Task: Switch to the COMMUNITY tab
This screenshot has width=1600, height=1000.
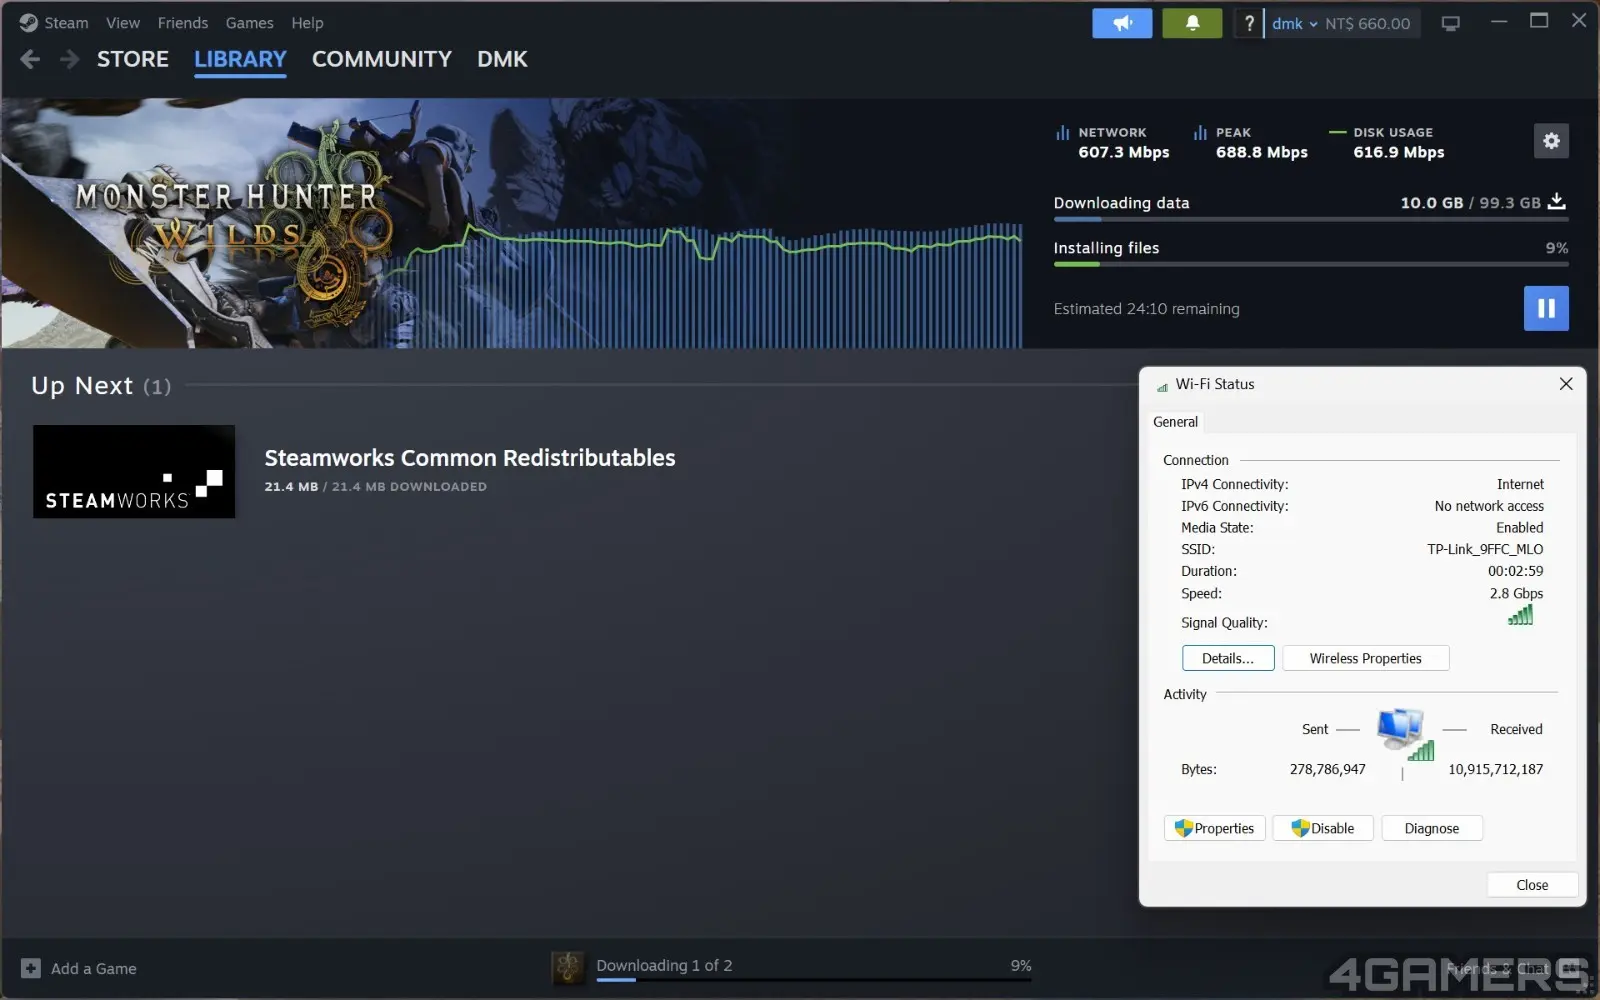Action: [x=382, y=60]
